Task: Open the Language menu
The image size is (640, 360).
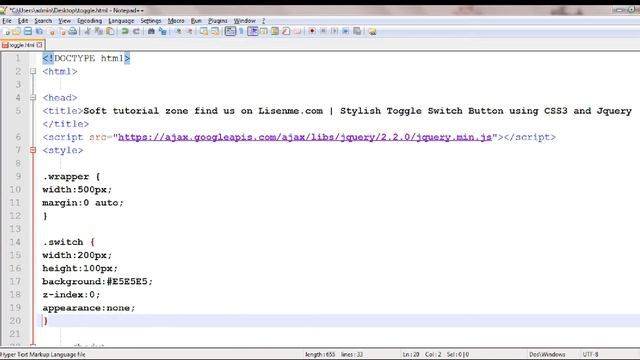Action: click(121, 21)
